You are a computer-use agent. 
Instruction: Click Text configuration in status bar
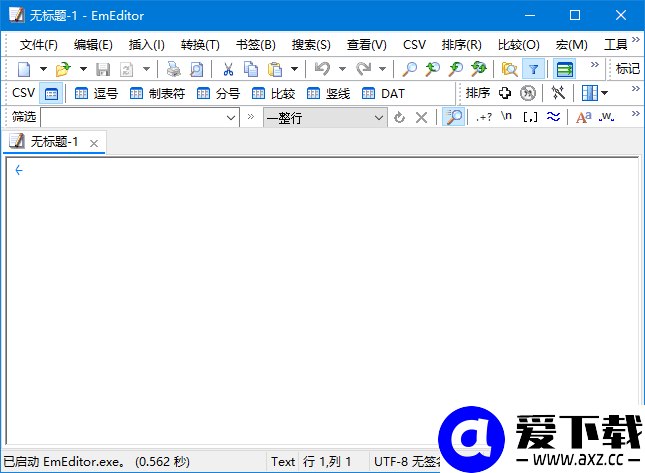click(x=283, y=462)
